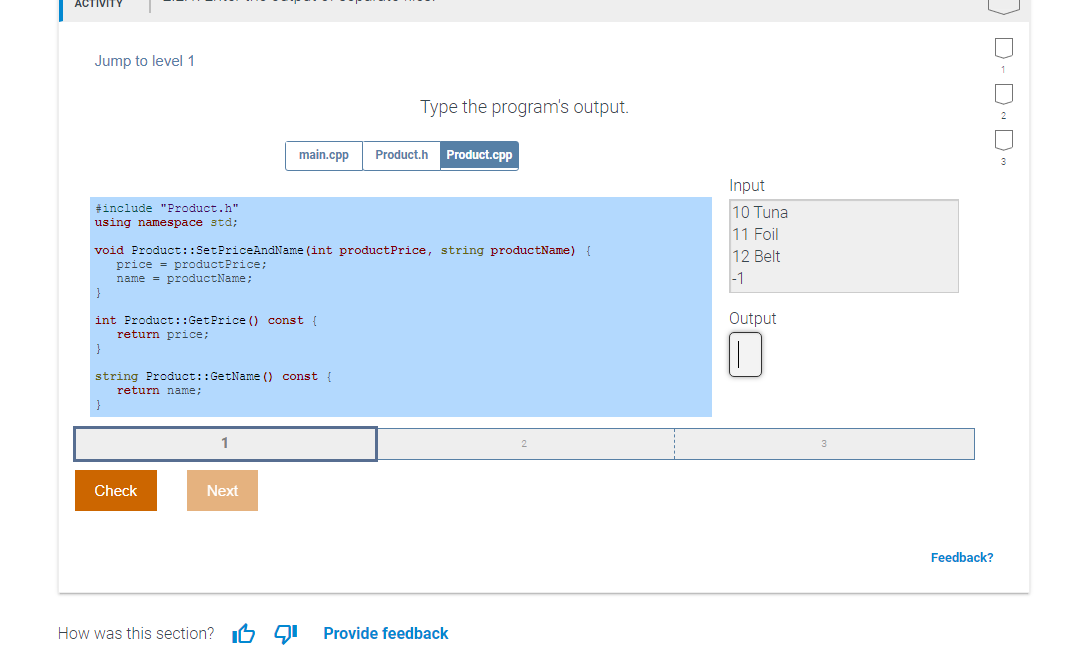Select step 2 in the progress bar
The height and width of the screenshot is (655, 1075).
tap(524, 443)
